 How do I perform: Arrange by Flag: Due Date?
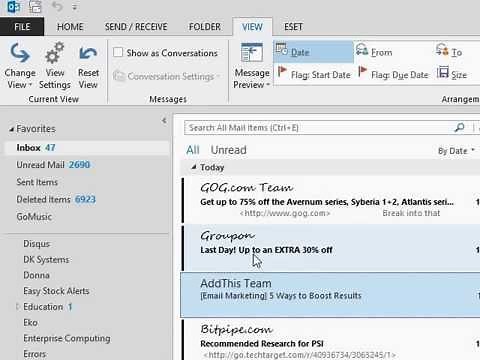click(x=393, y=74)
